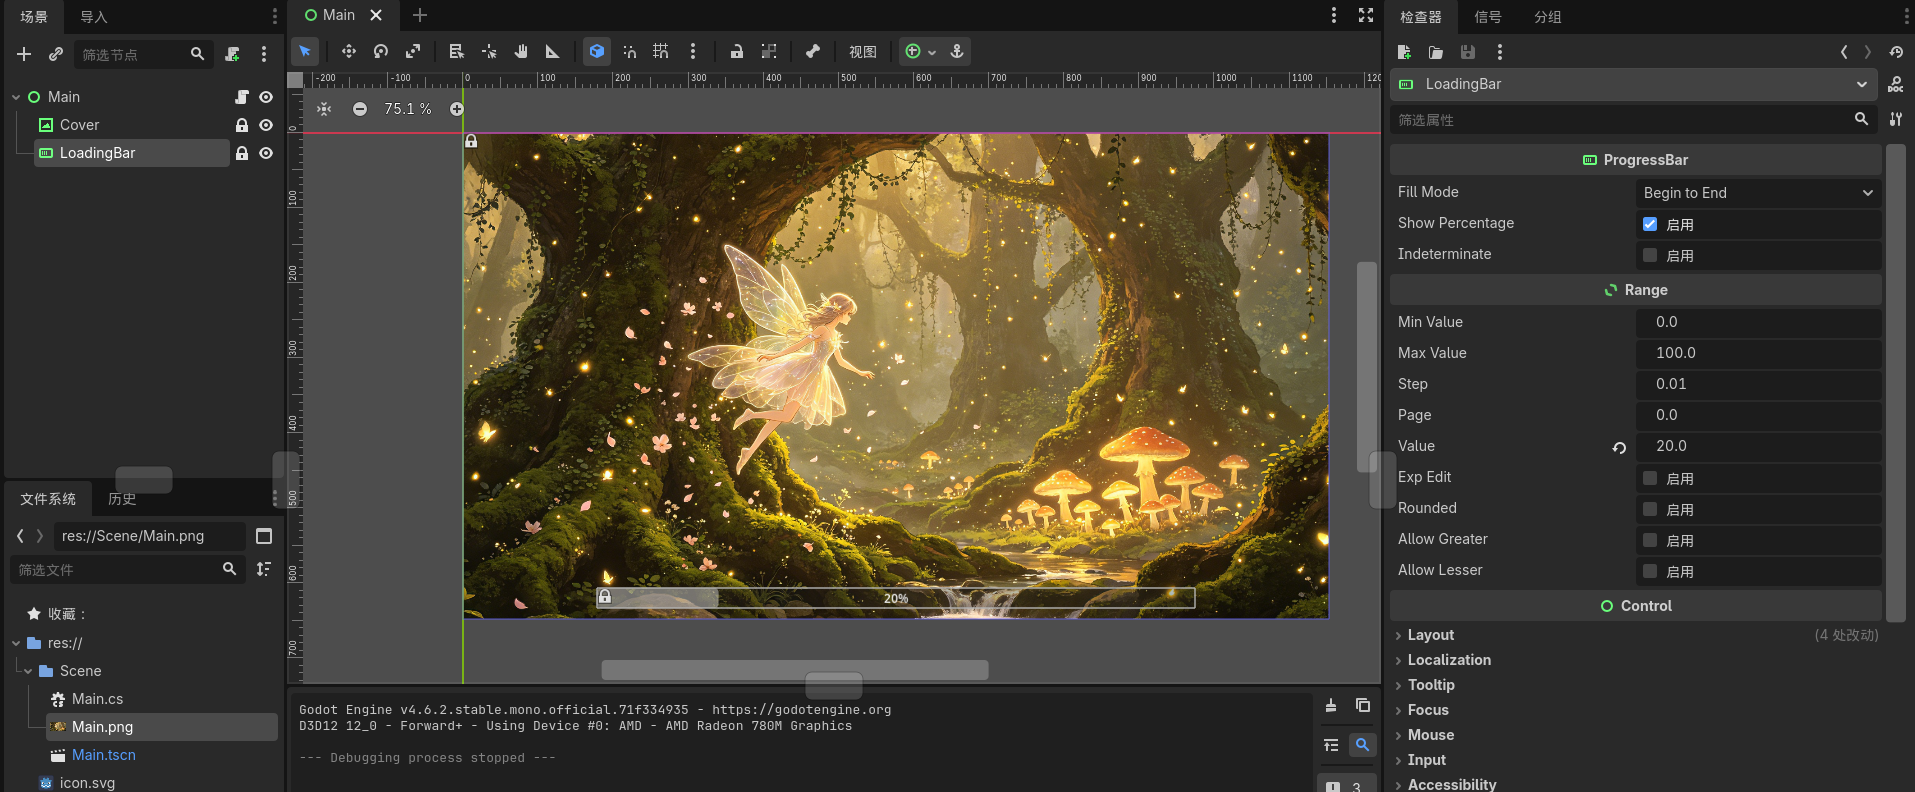Zoom out of the 2D viewport
The width and height of the screenshot is (1915, 792).
click(360, 109)
